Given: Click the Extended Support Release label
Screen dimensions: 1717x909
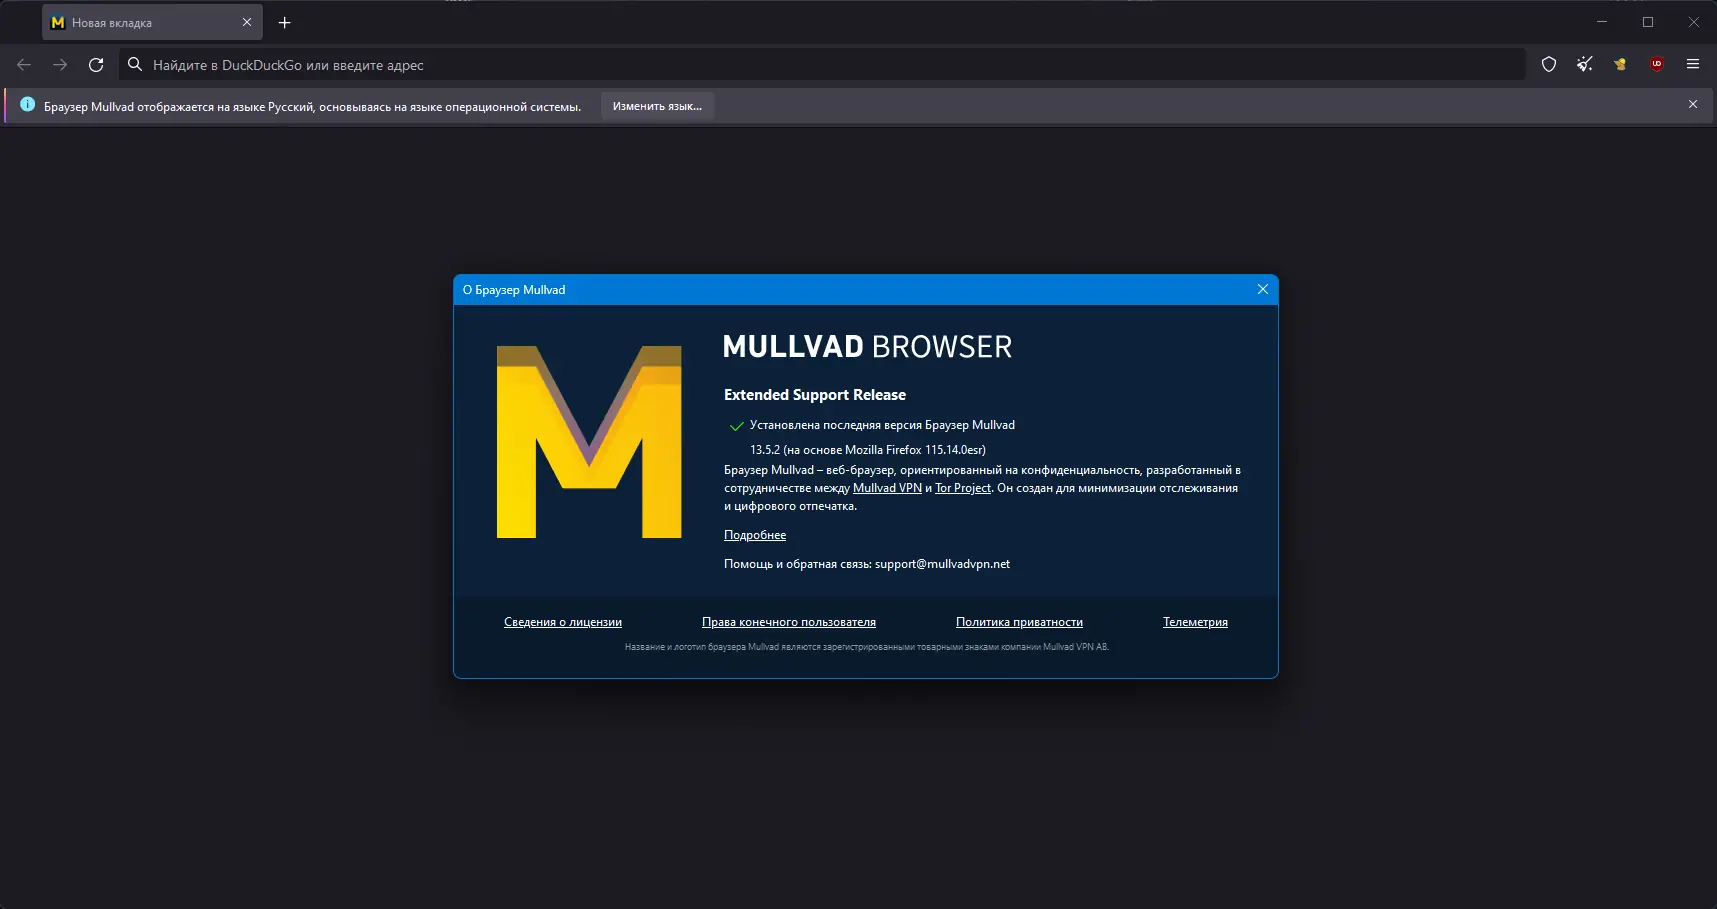Looking at the screenshot, I should [x=815, y=395].
